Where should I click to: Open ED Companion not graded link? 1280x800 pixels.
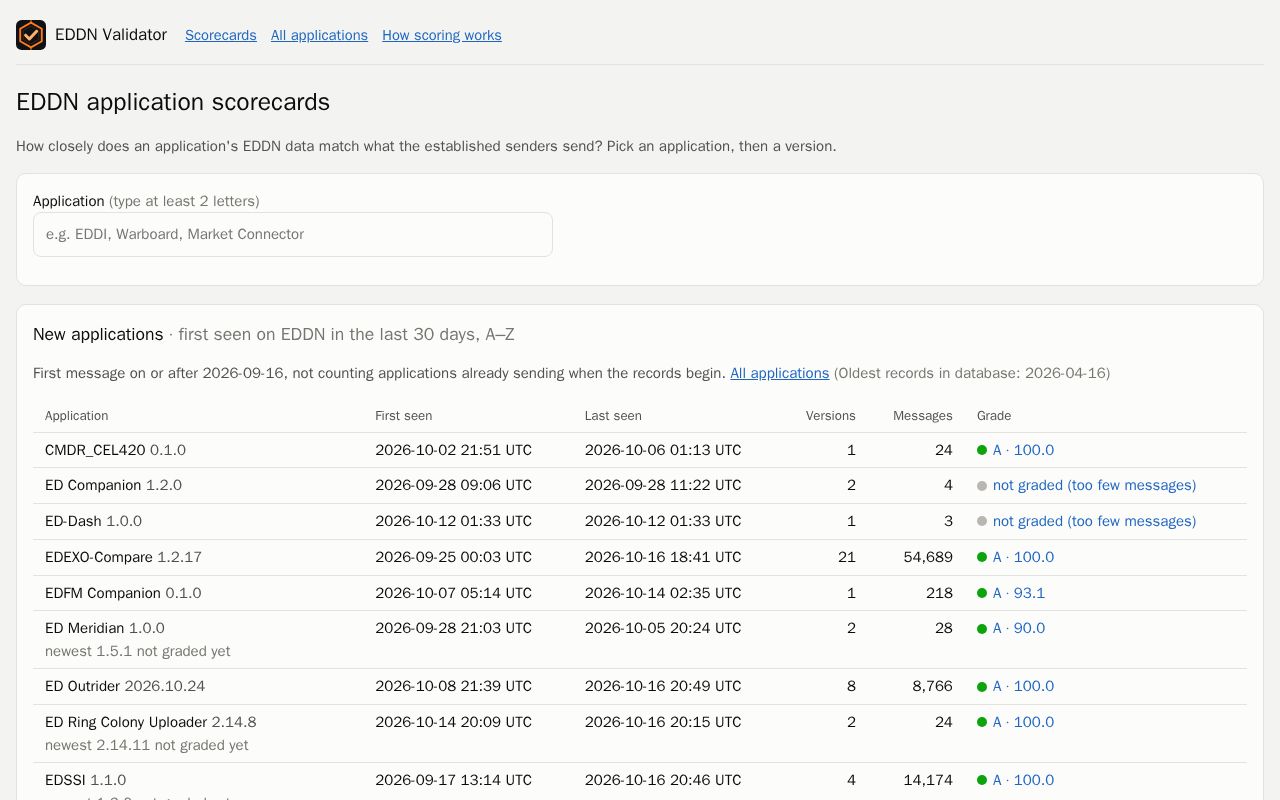[x=1094, y=485]
